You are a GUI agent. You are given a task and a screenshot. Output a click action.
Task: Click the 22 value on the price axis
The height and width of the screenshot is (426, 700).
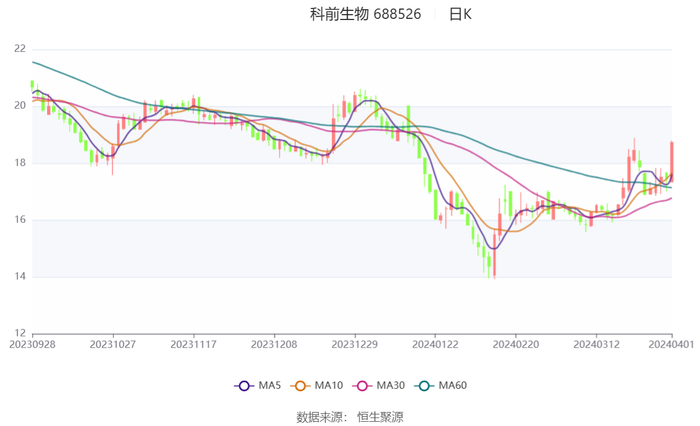(x=20, y=48)
